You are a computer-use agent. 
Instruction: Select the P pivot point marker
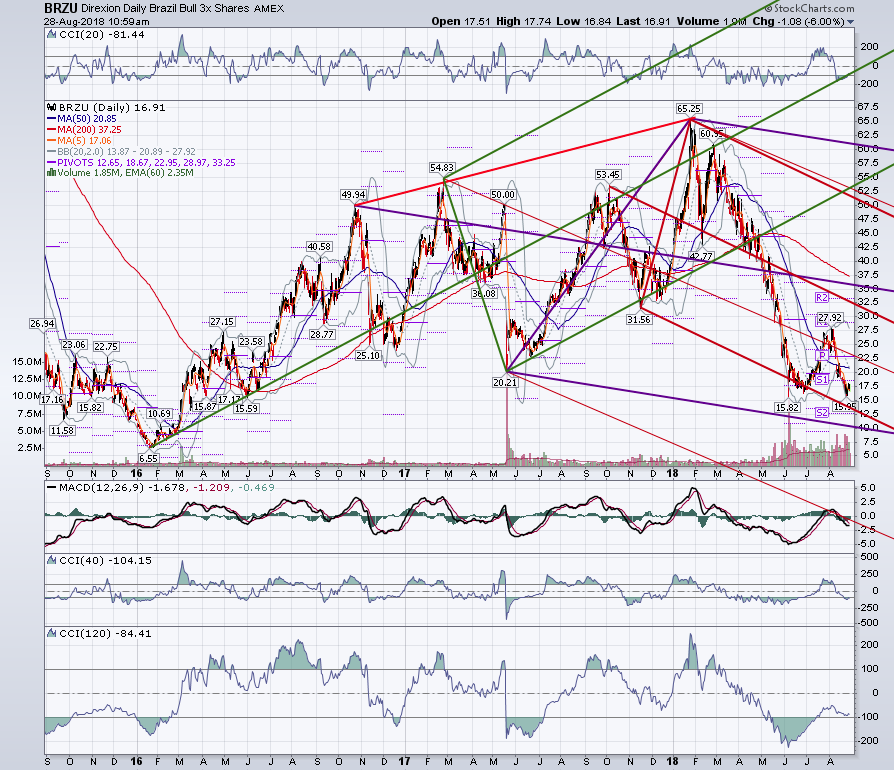point(822,356)
